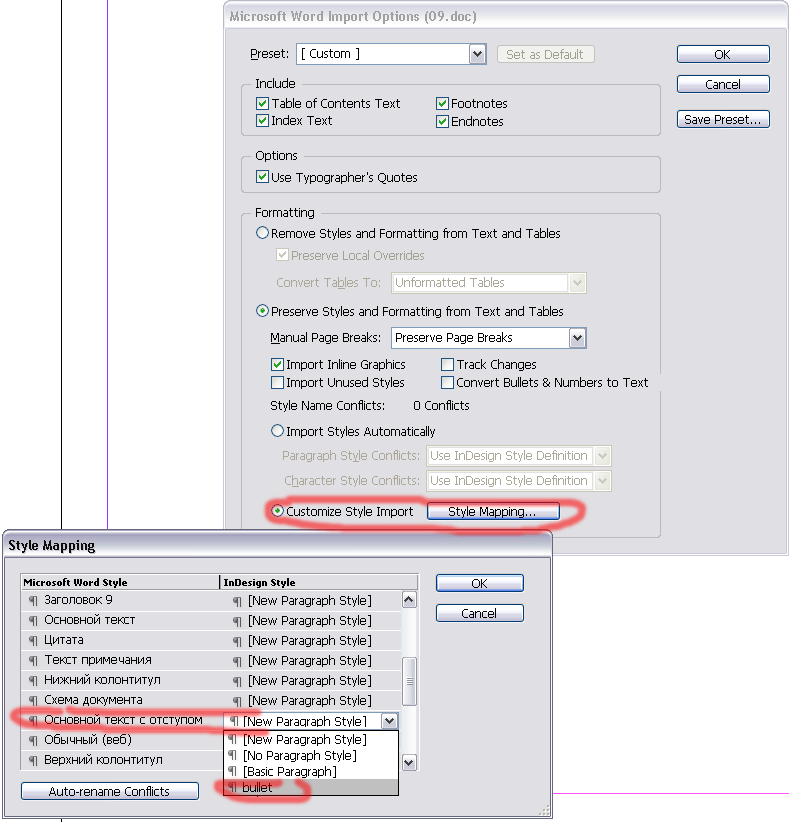The height and width of the screenshot is (822, 789).
Task: Click paragraph icon beside Обычный (веб)
Action: [x=34, y=740]
